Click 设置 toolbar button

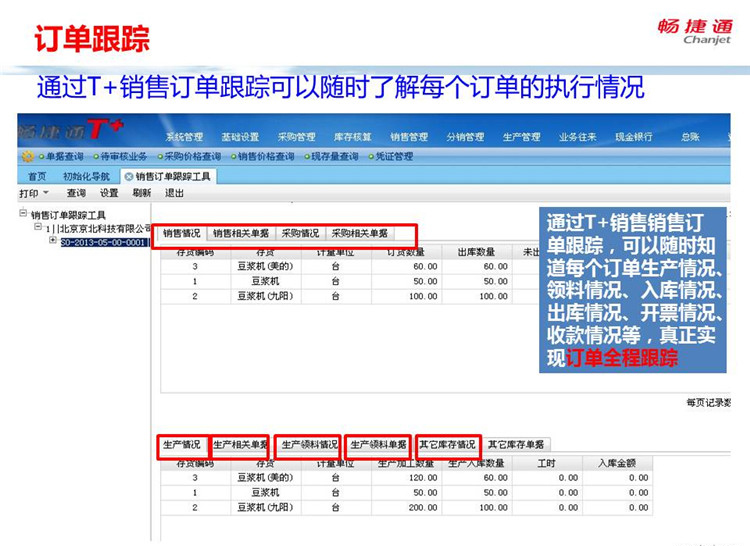pyautogui.click(x=109, y=193)
